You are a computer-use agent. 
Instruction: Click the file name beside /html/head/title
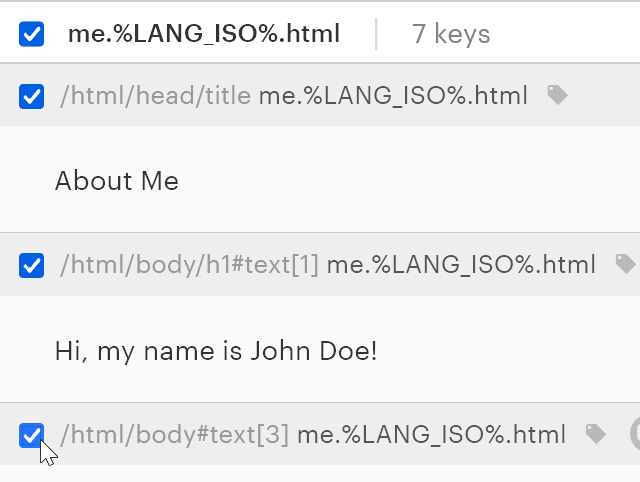click(393, 96)
